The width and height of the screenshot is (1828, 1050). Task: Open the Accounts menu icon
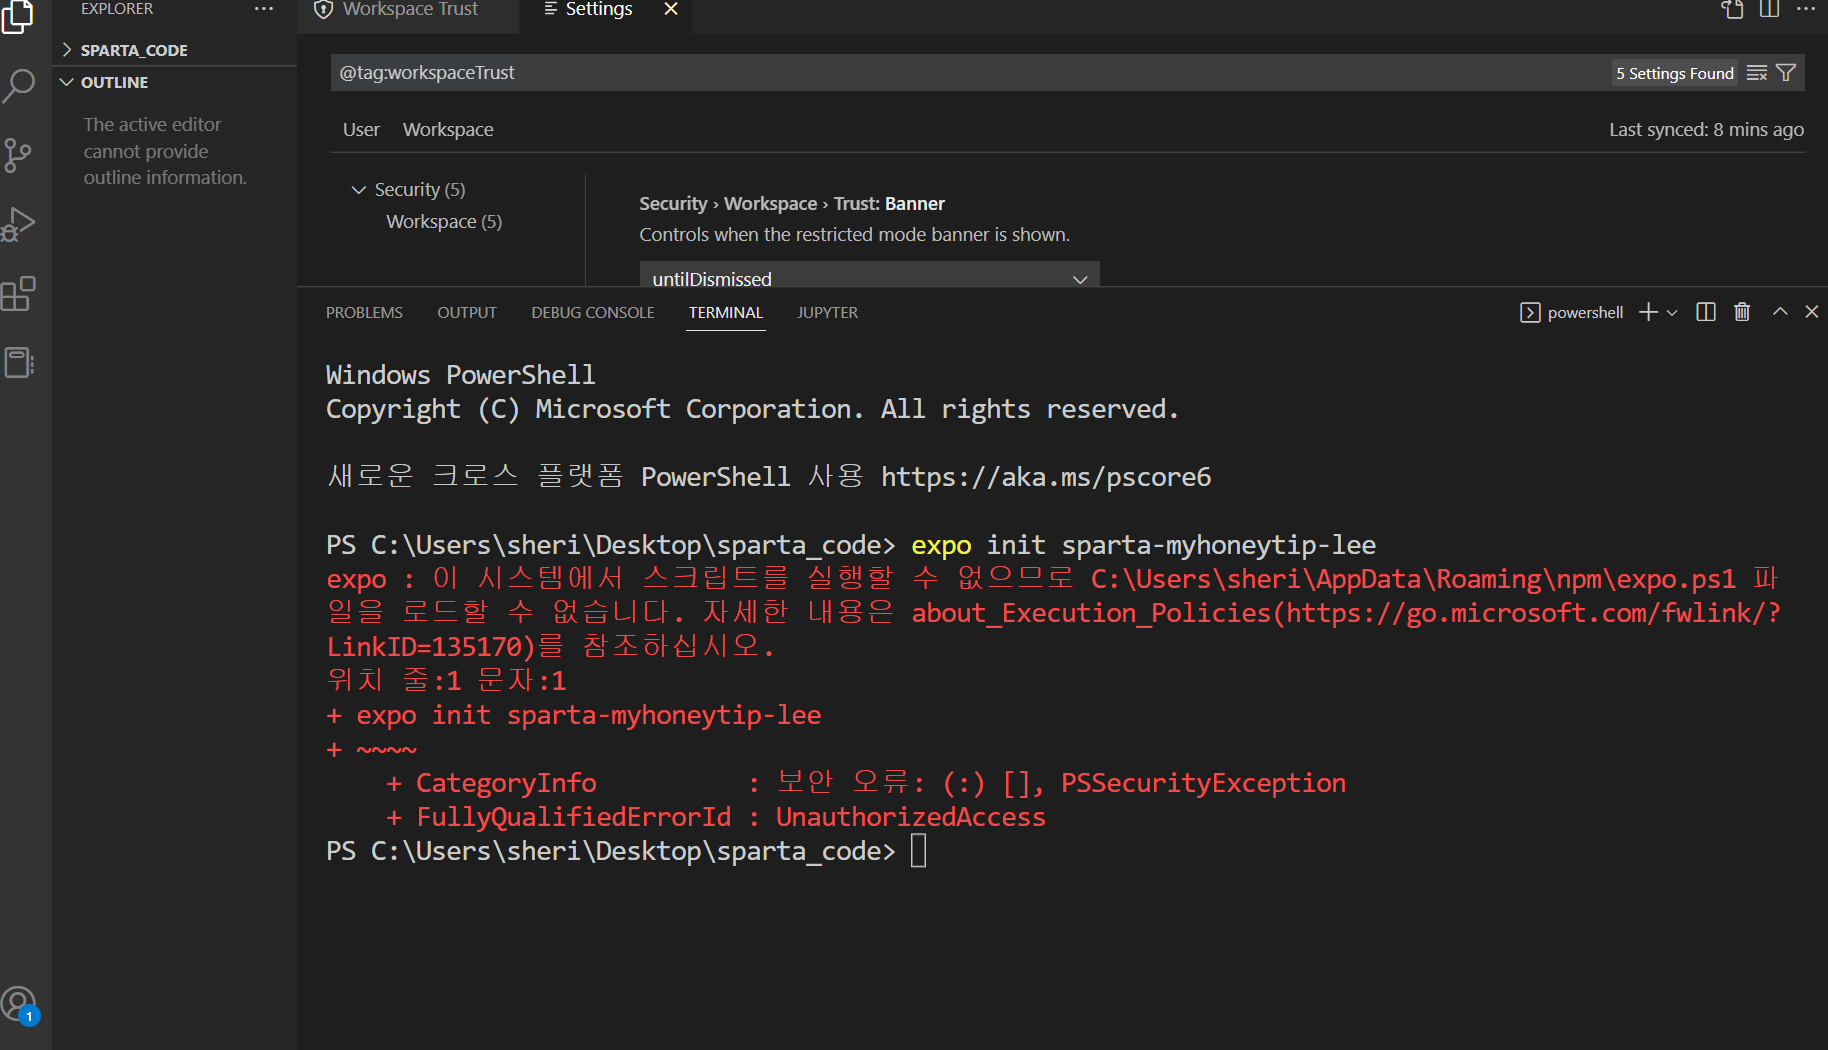coord(18,1004)
